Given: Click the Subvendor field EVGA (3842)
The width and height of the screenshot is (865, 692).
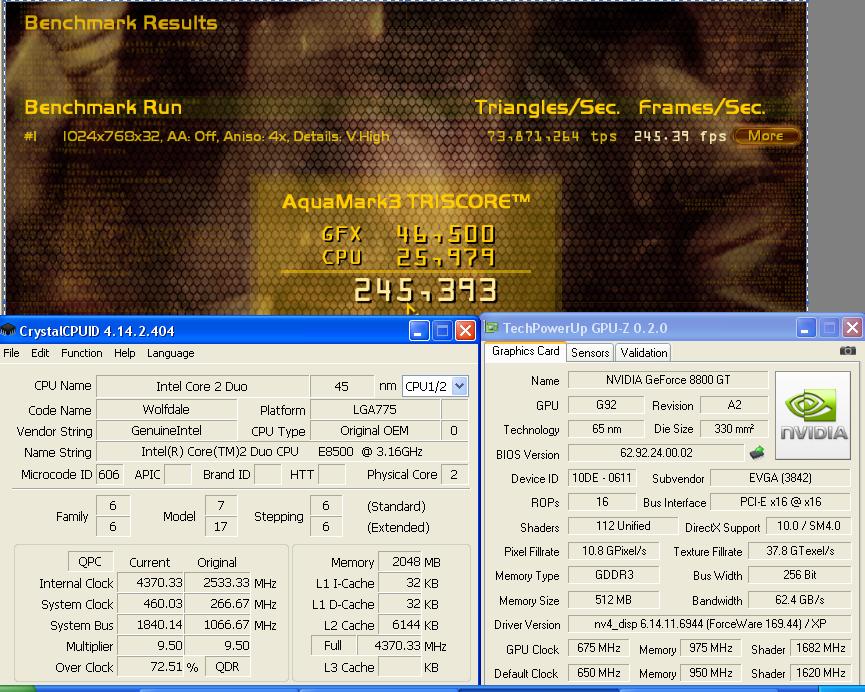Looking at the screenshot, I should [780, 478].
